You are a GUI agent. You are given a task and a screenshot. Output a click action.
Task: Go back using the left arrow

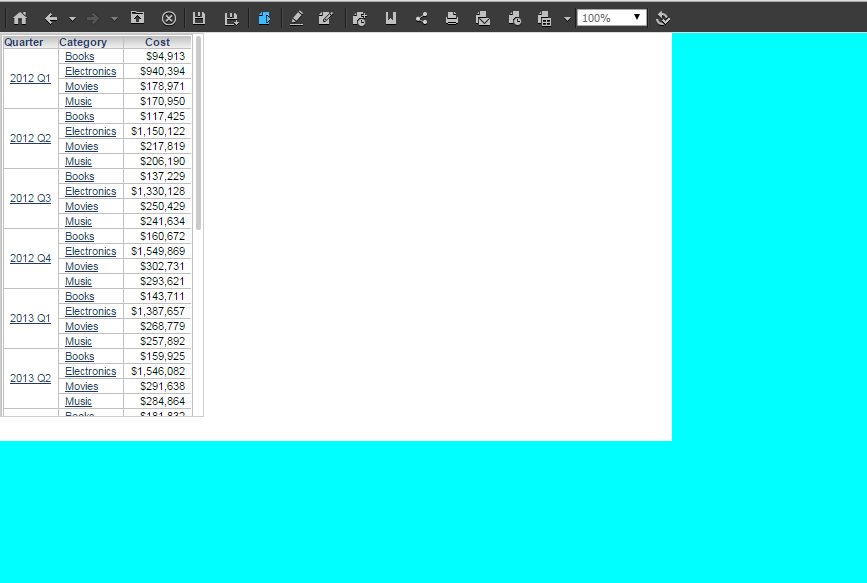click(51, 18)
